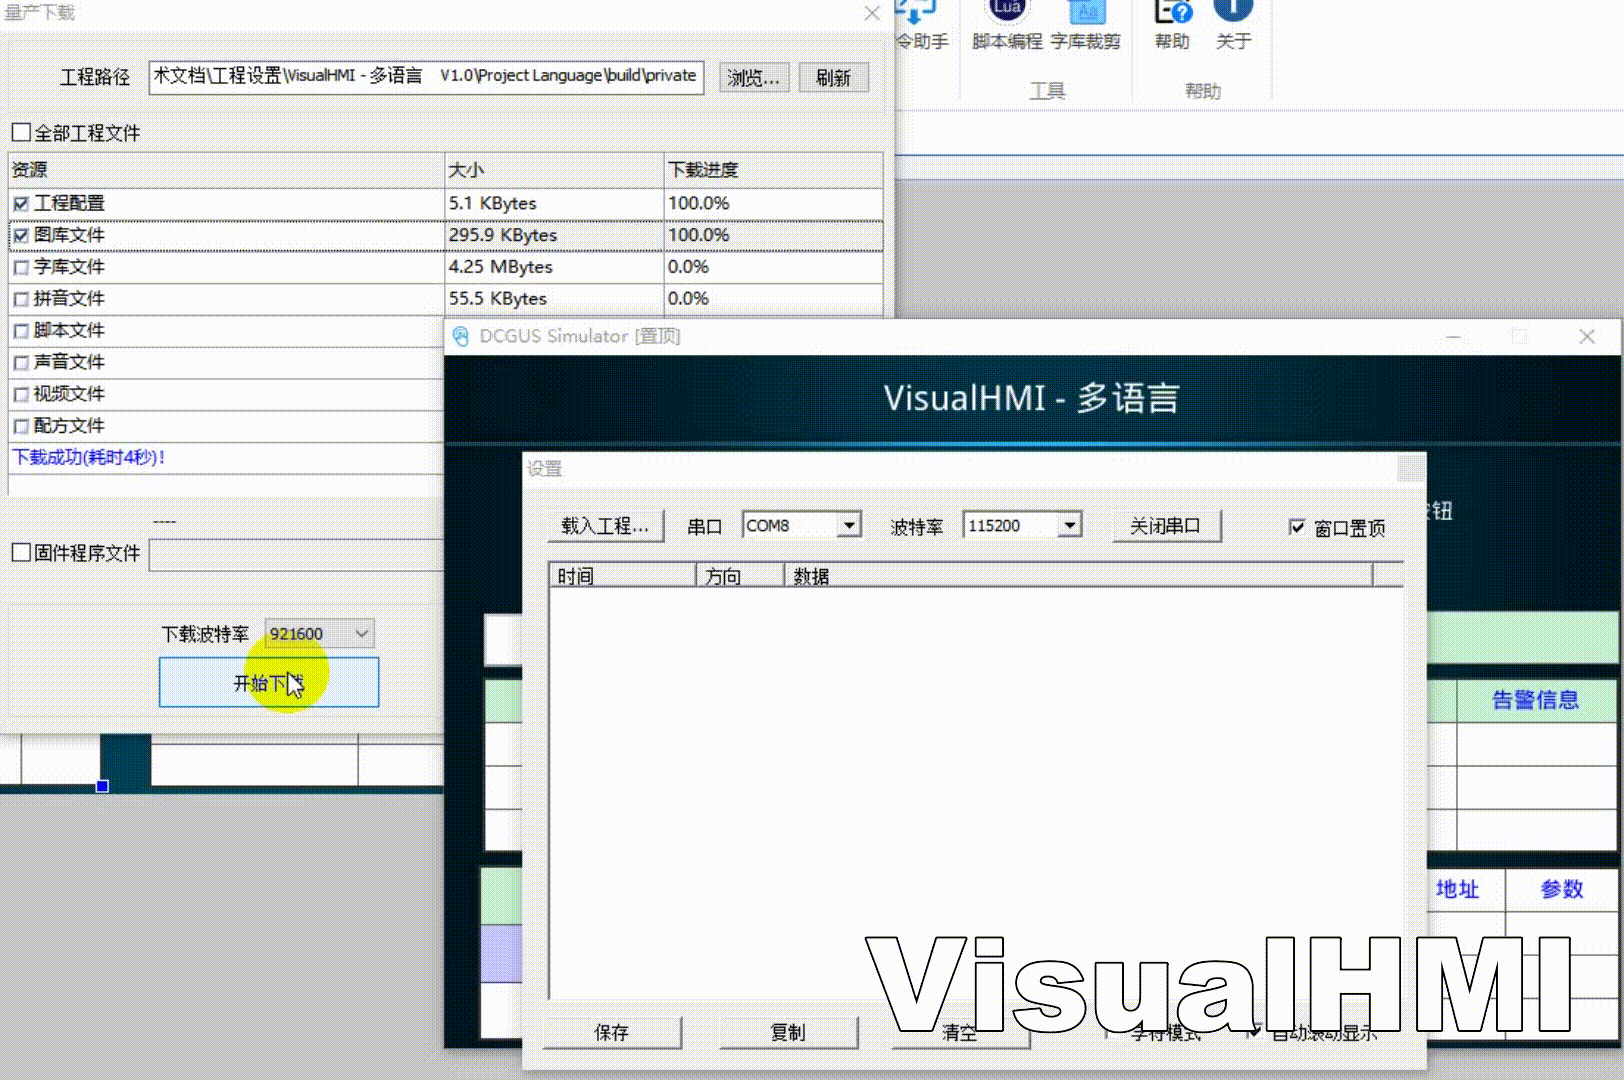Click the 刷新 refresh button

click(x=833, y=77)
